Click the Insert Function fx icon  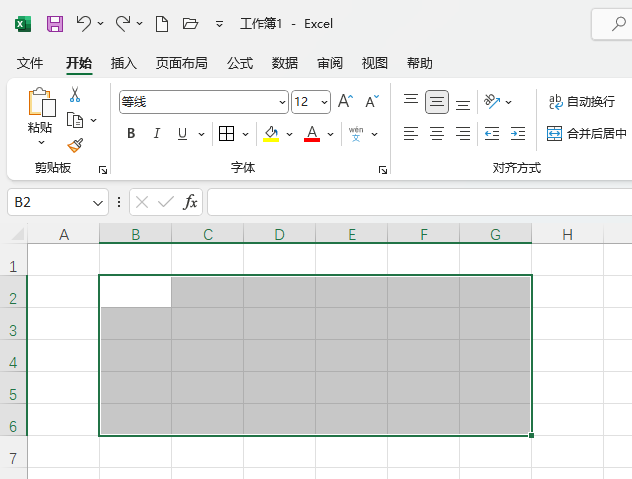[x=190, y=202]
